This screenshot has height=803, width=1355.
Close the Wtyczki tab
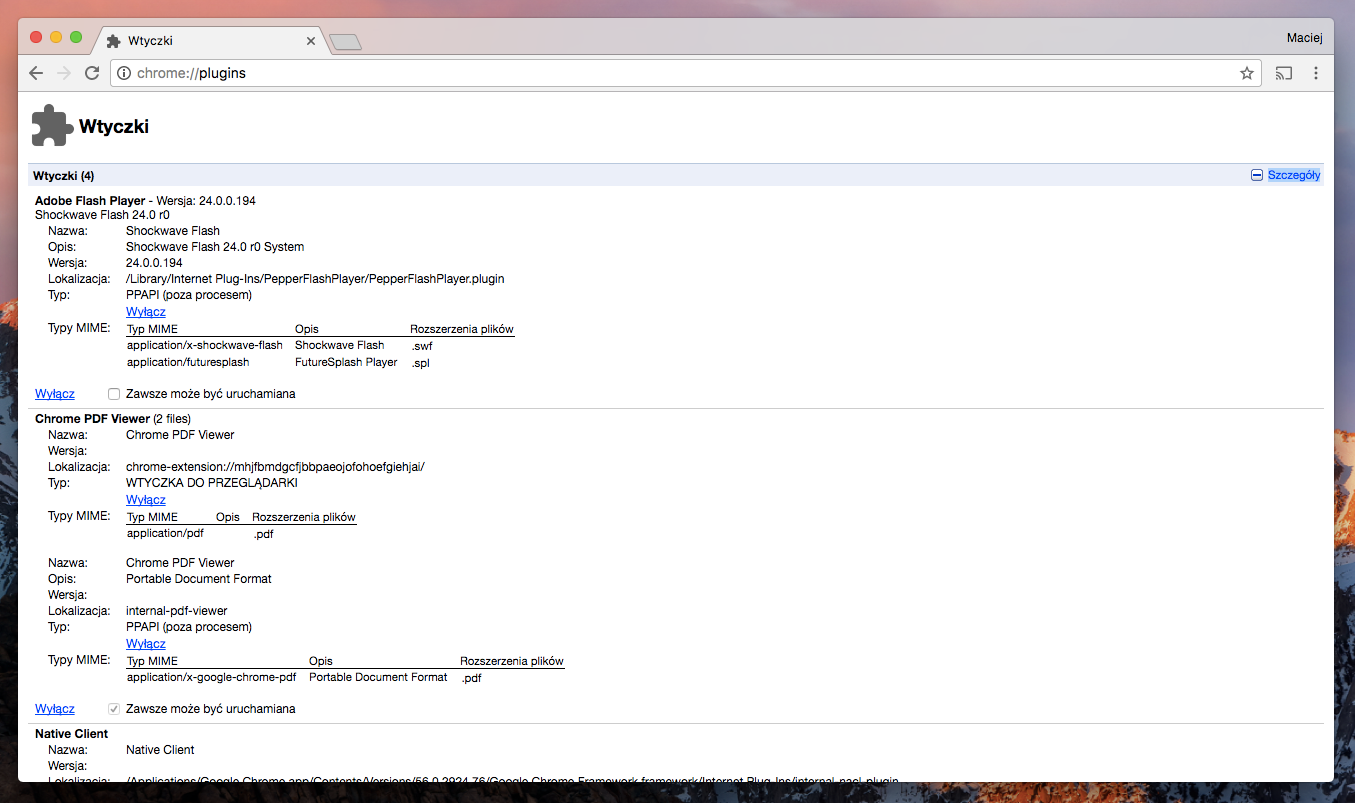point(311,41)
